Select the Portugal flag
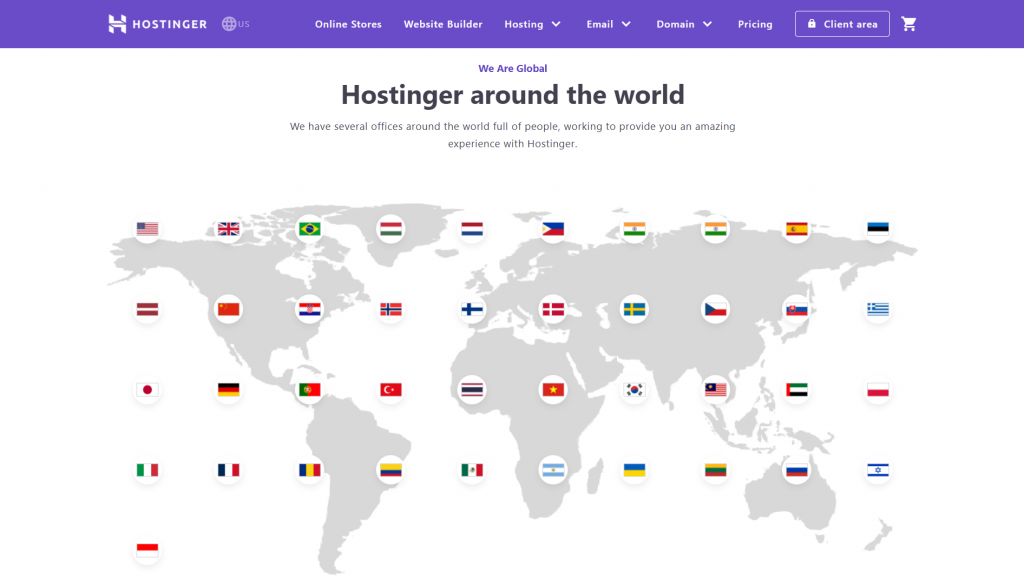Image resolution: width=1024 pixels, height=584 pixels. click(x=310, y=389)
